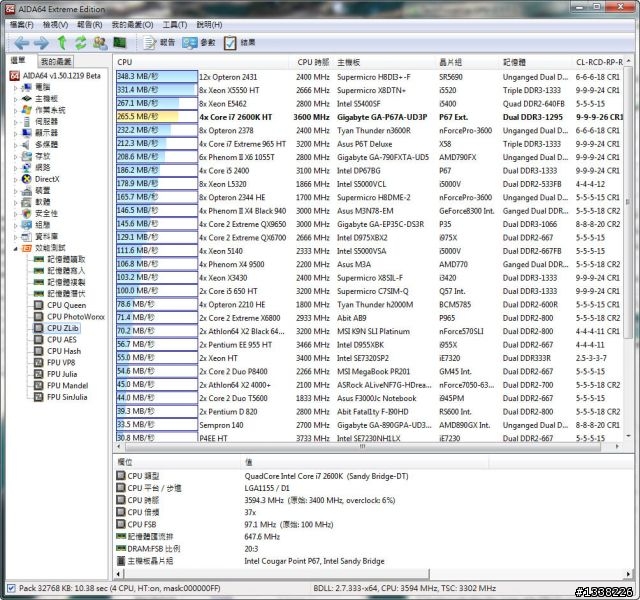Click the 3594.3 MHz CPU clock value

[320, 500]
